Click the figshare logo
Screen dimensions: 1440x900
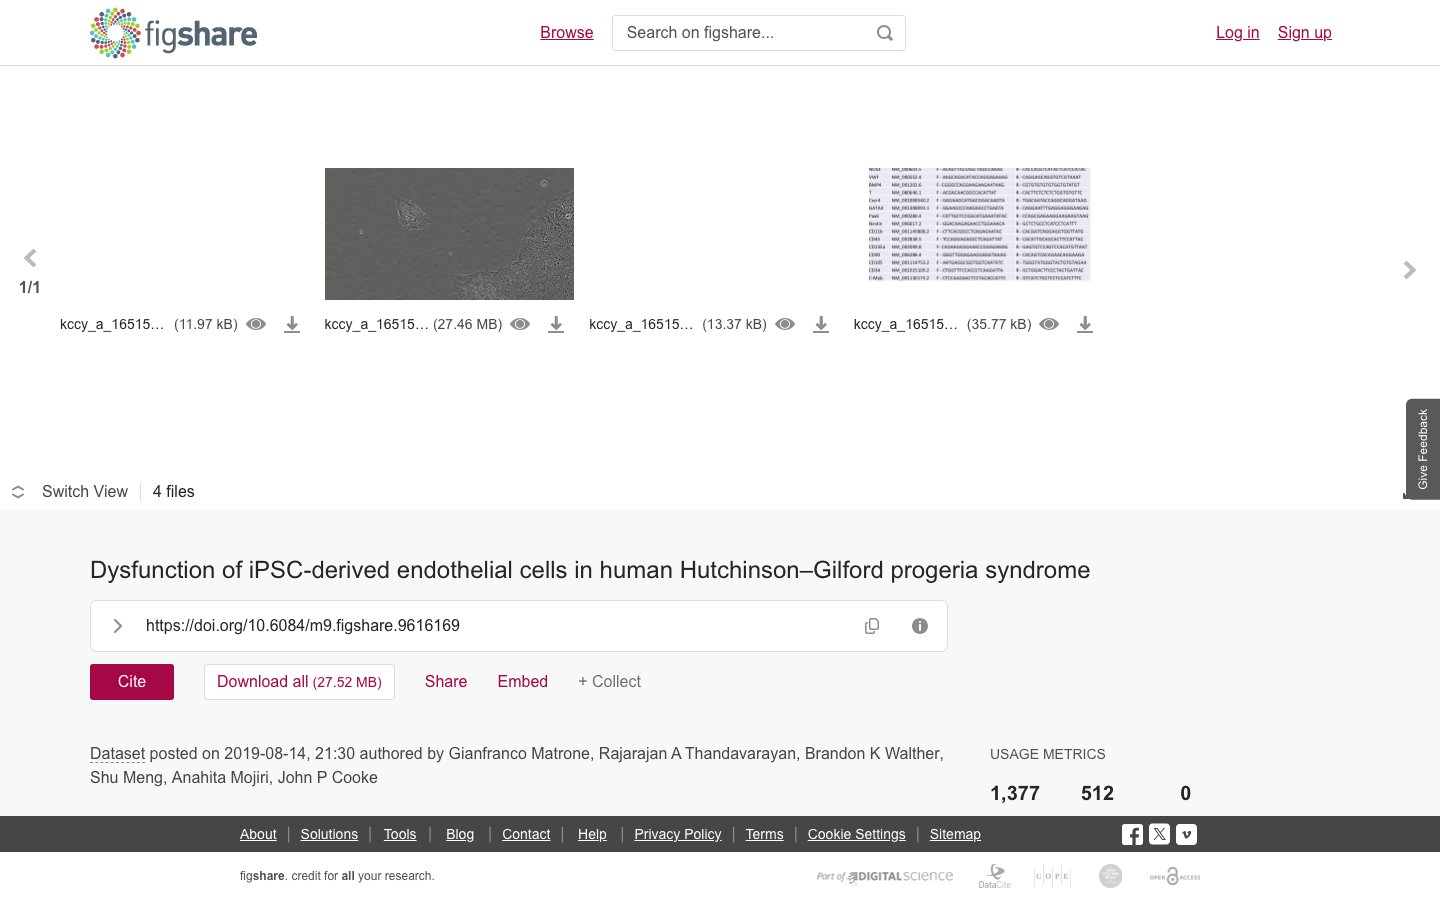[x=173, y=33]
